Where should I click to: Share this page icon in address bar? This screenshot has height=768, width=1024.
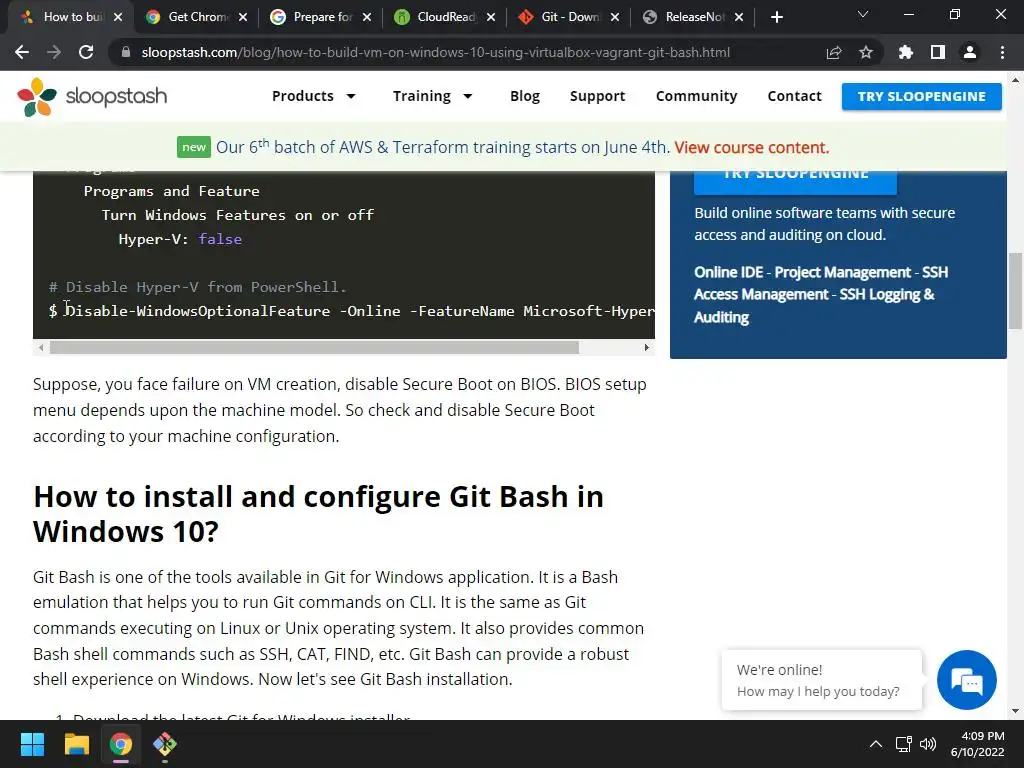coord(834,52)
